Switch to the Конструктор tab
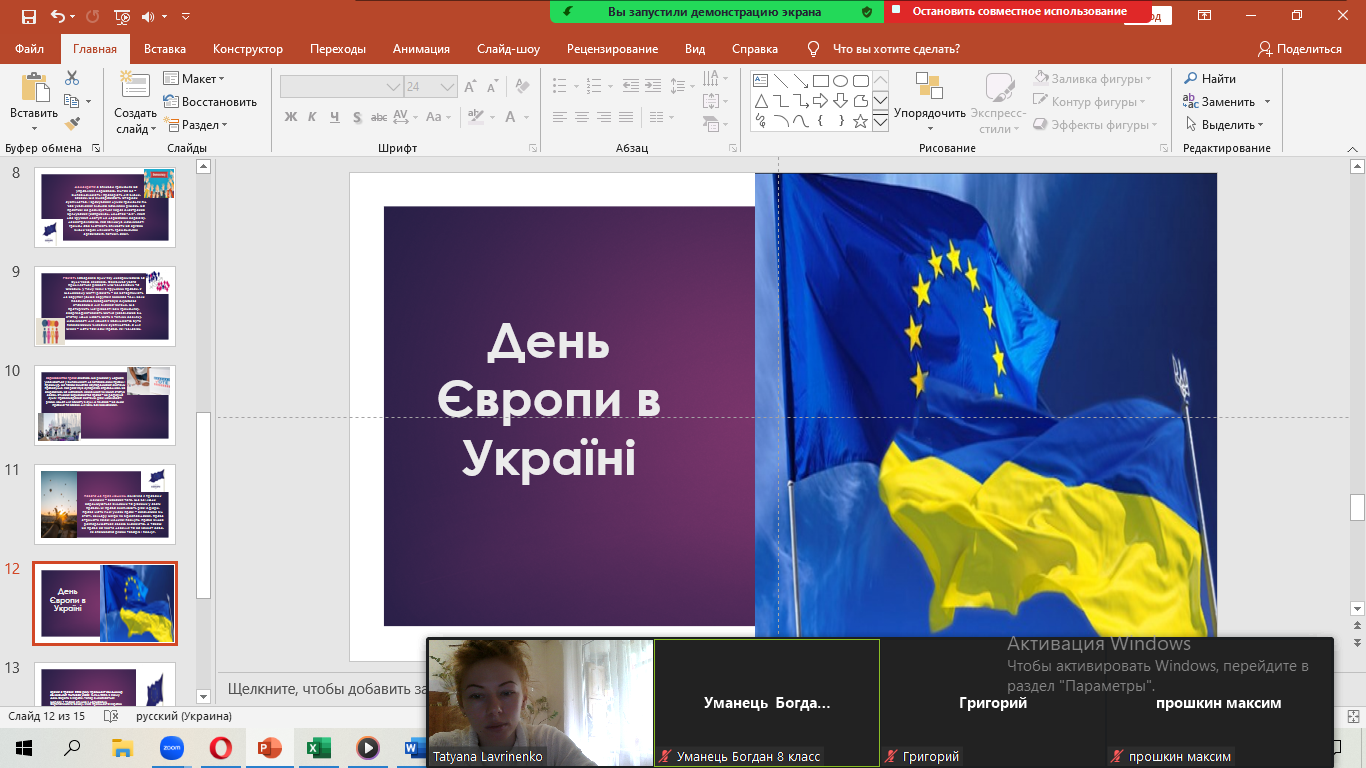Viewport: 1366px width, 768px height. click(x=248, y=49)
